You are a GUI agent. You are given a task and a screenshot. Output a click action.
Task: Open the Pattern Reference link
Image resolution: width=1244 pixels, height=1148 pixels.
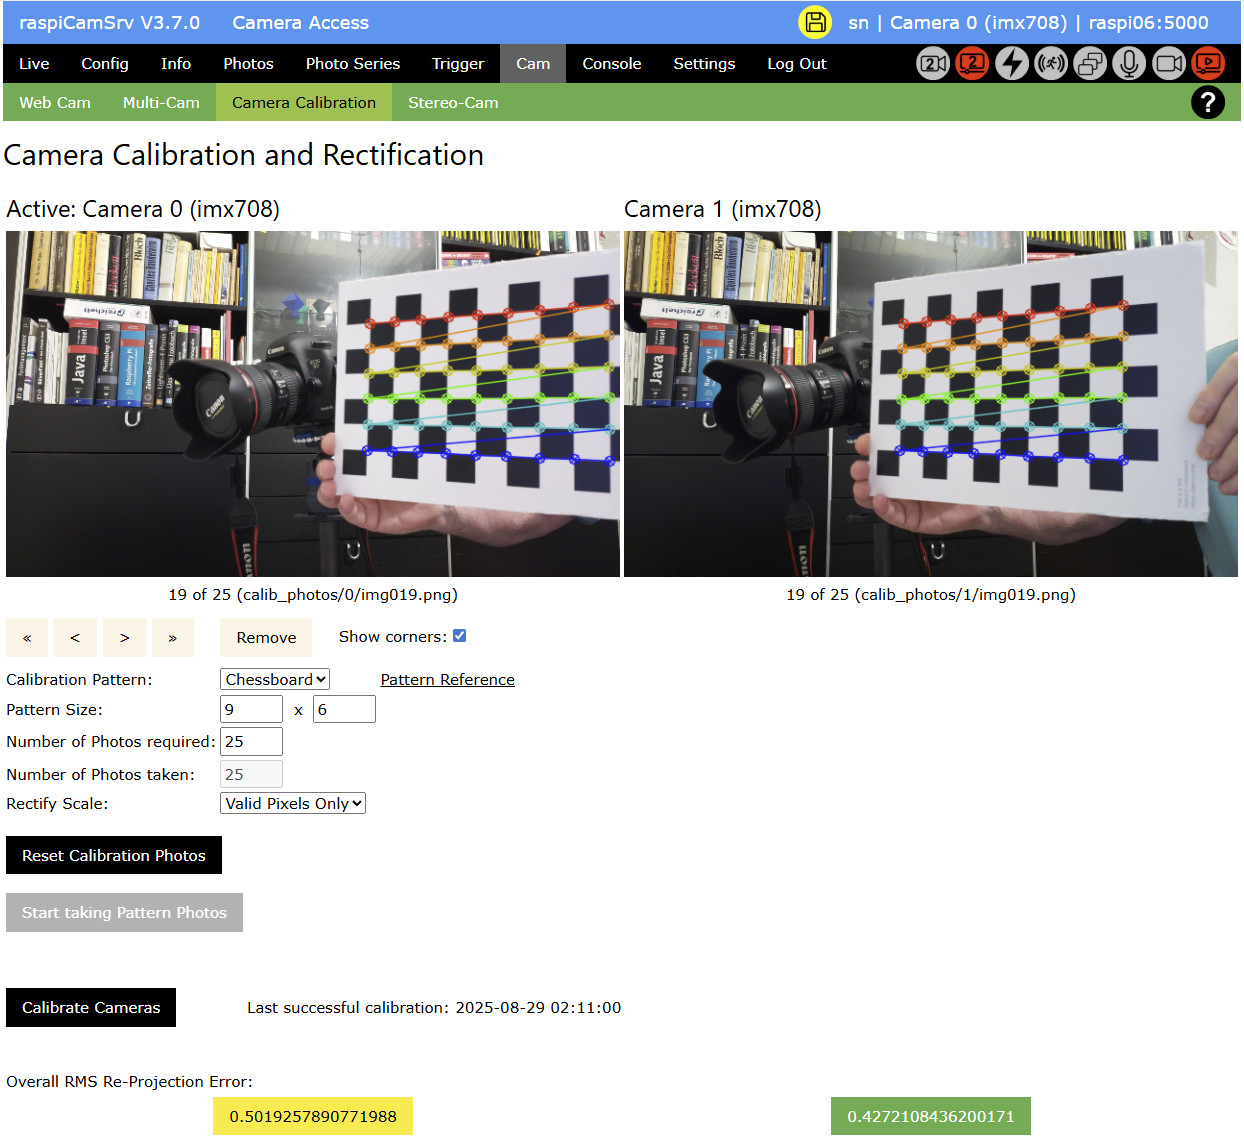click(447, 680)
